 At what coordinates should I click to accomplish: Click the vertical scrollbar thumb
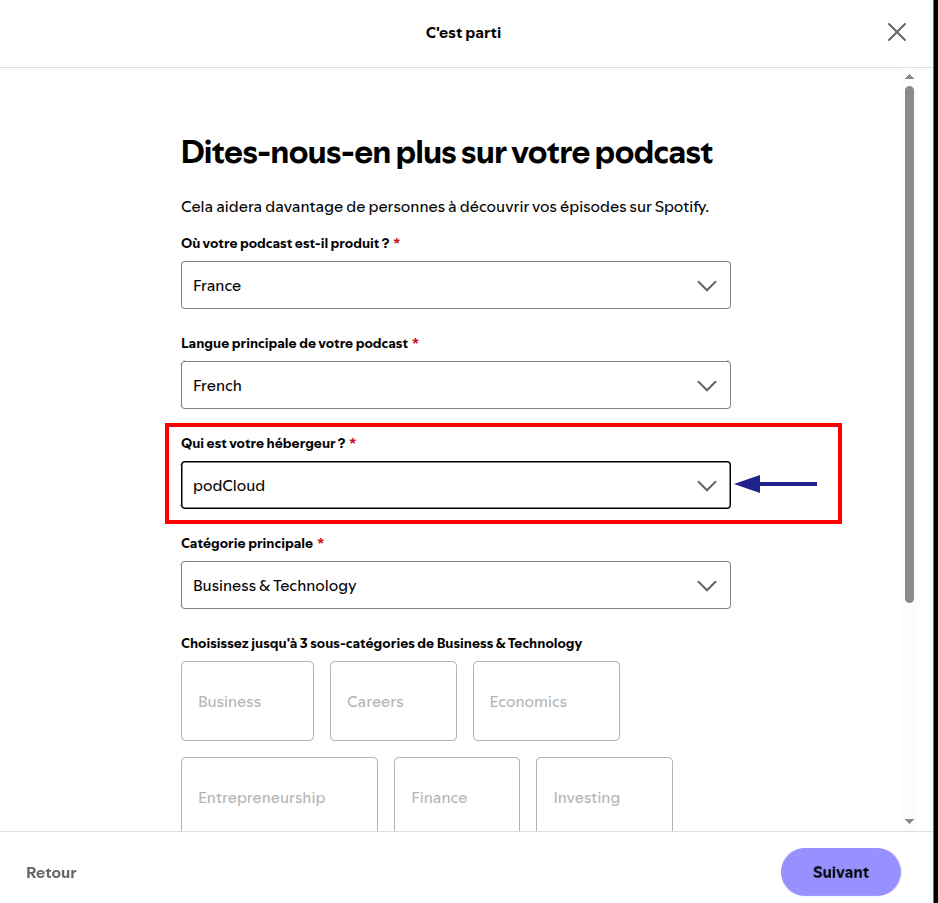tap(909, 344)
